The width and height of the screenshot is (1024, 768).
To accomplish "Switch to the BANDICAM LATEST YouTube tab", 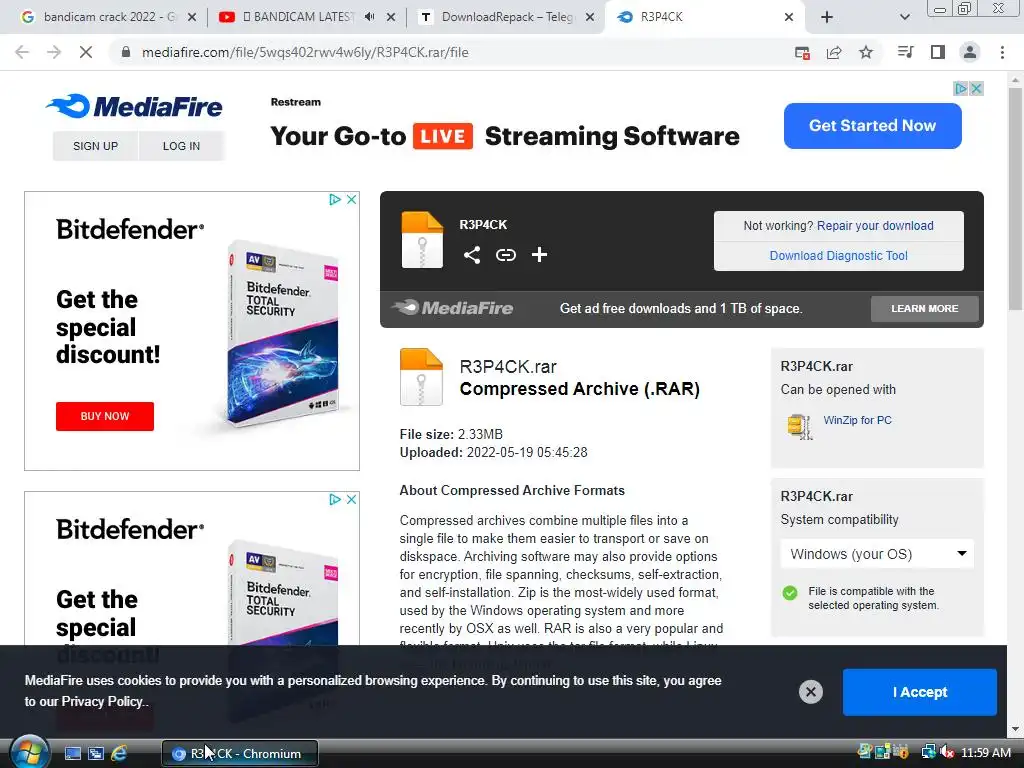I will [297, 17].
